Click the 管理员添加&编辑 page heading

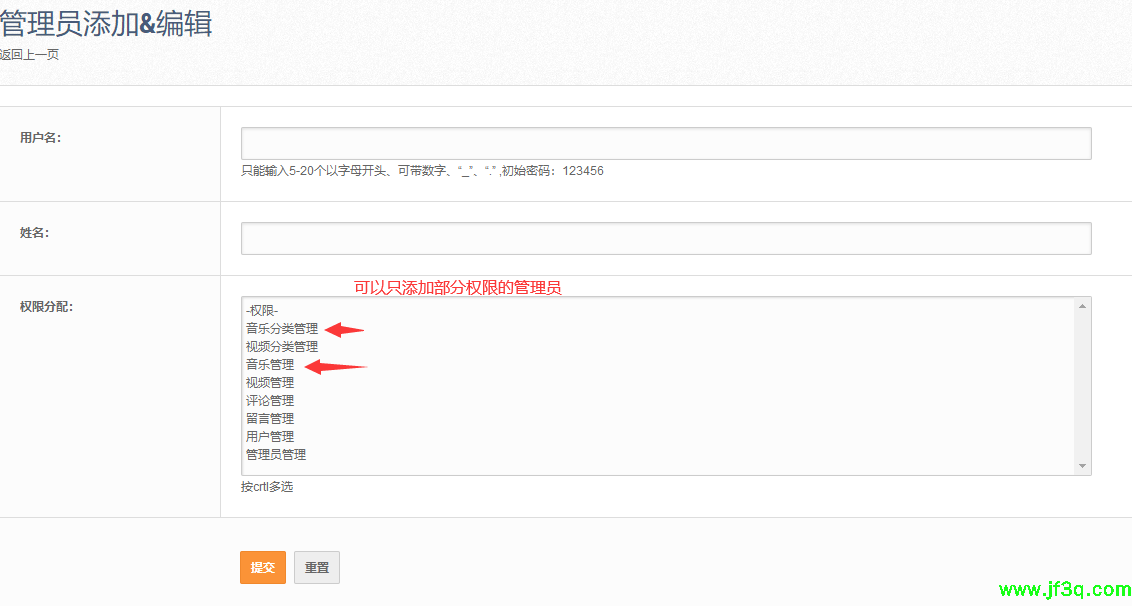(x=106, y=24)
